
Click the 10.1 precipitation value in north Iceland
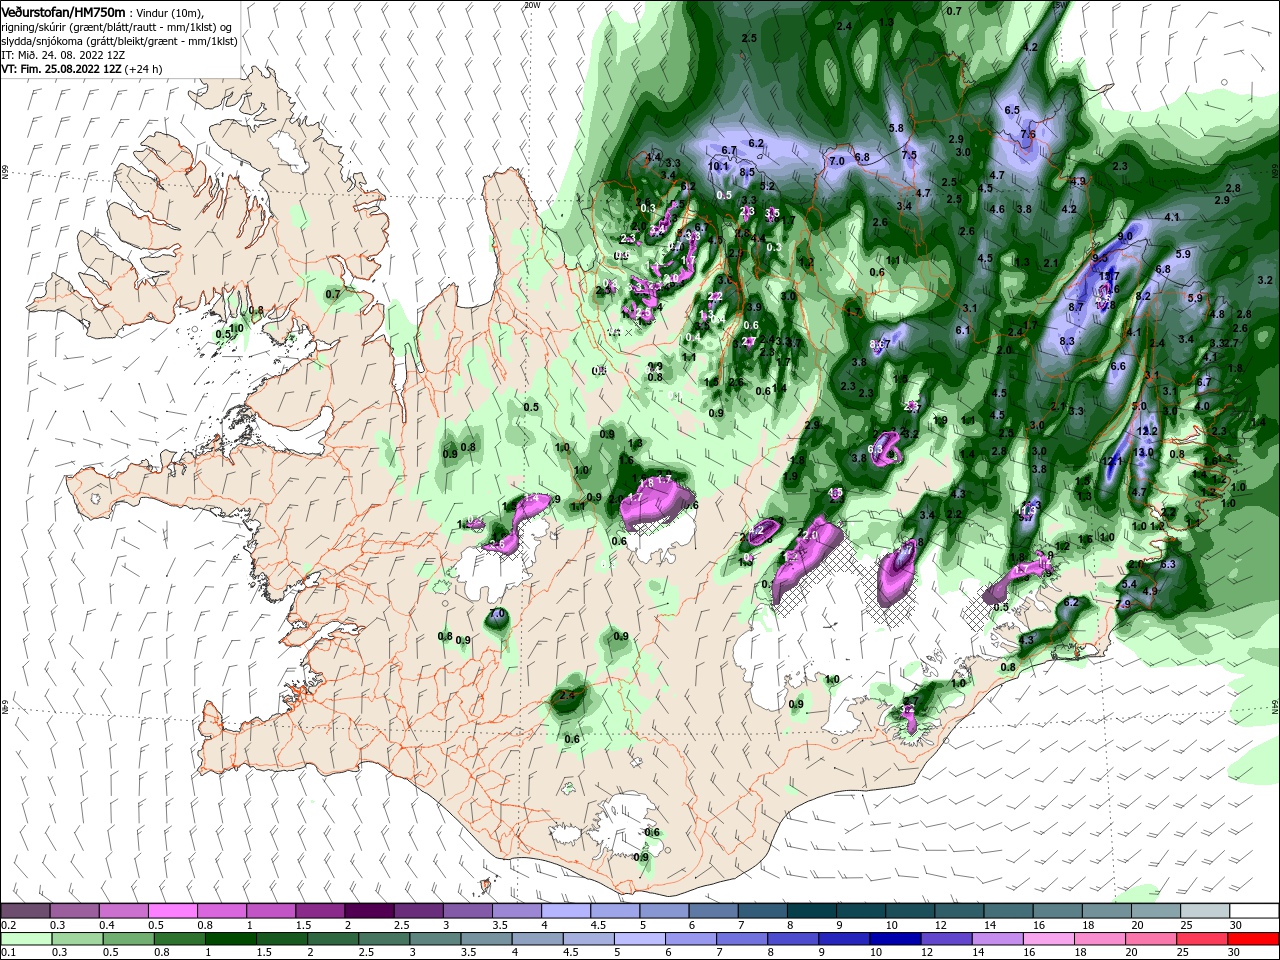point(719,166)
